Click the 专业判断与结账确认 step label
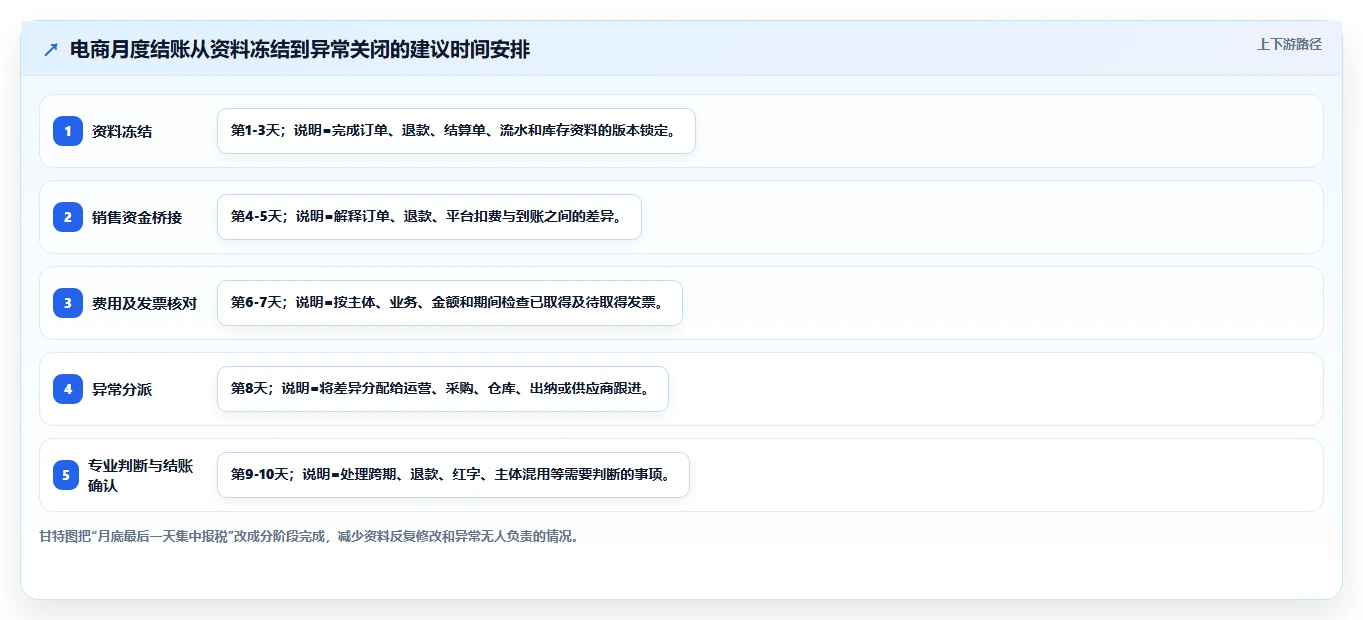 (x=140, y=475)
